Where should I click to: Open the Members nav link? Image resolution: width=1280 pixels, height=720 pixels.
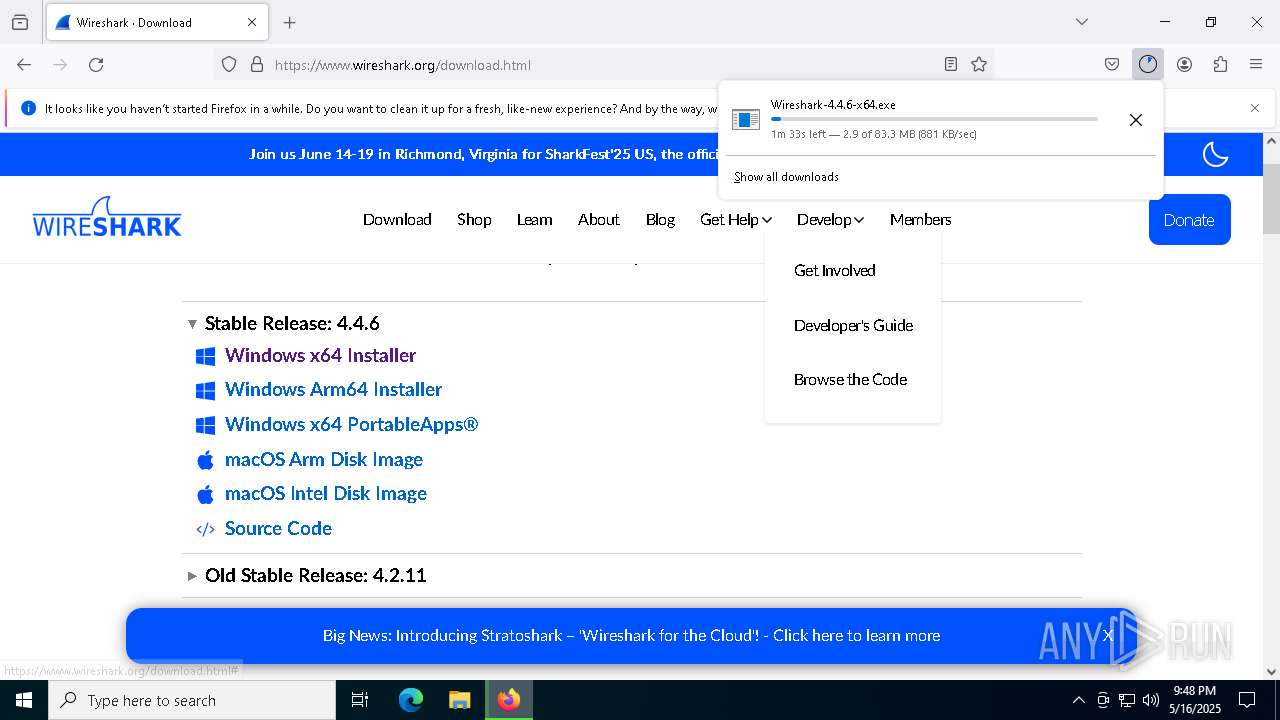(x=920, y=219)
